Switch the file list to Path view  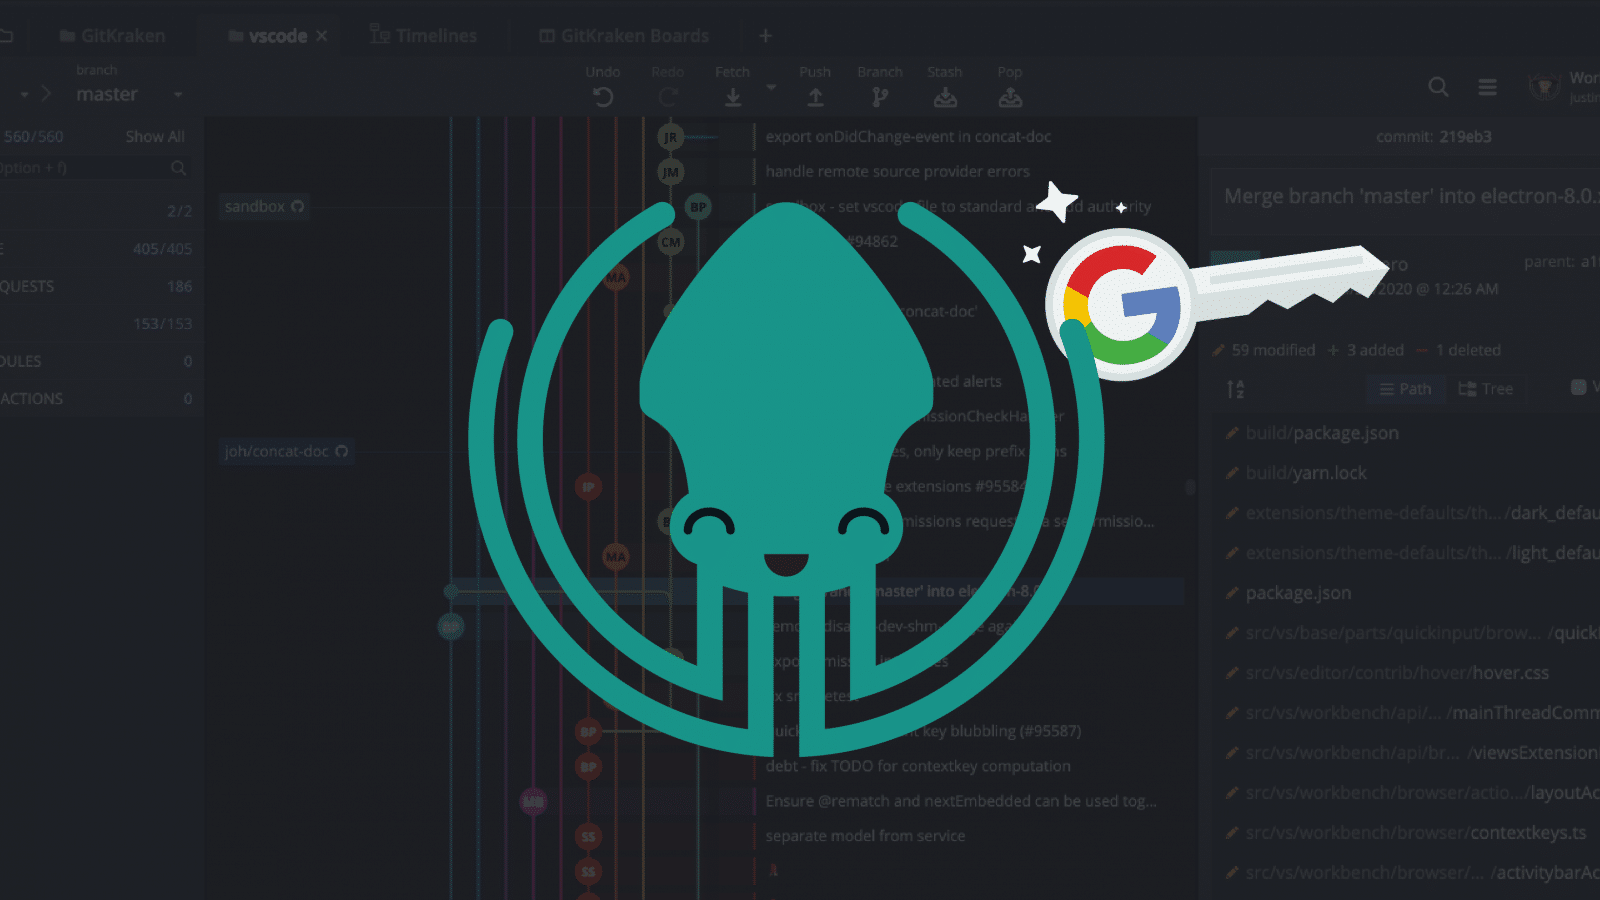(1405, 389)
